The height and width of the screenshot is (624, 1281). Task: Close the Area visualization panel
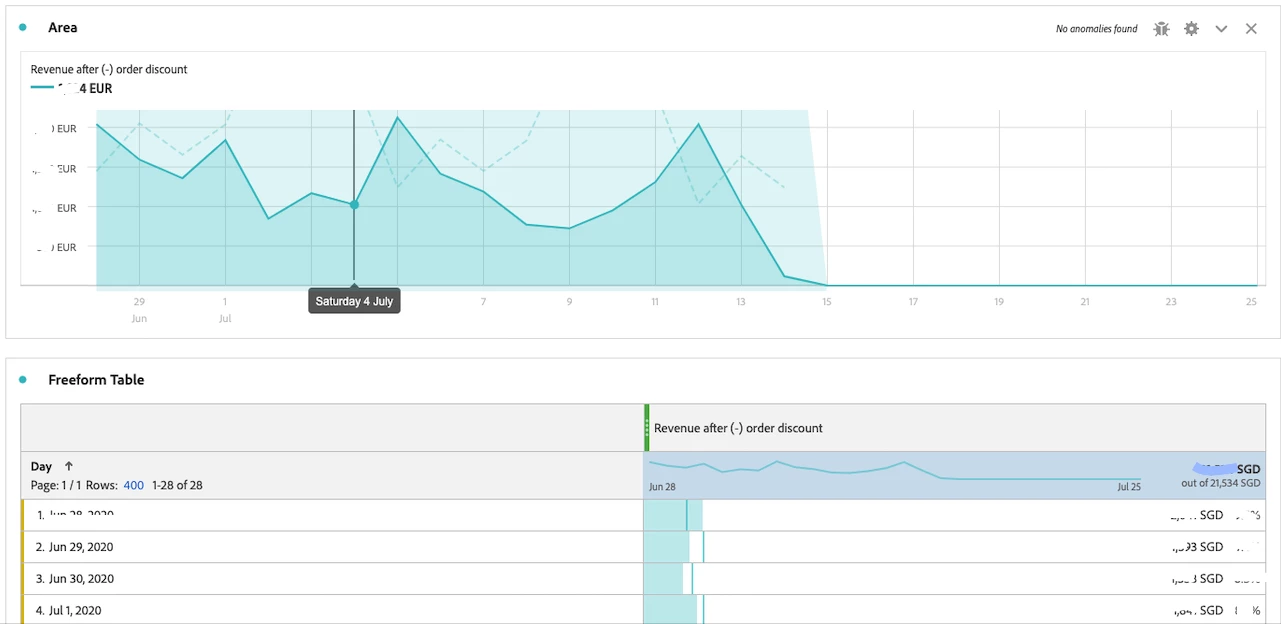[x=1251, y=29]
